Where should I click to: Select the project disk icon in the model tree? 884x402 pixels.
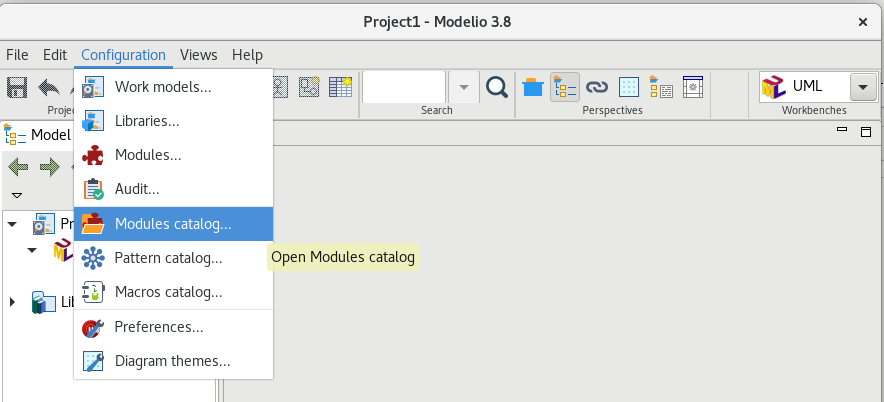pyautogui.click(x=44, y=224)
